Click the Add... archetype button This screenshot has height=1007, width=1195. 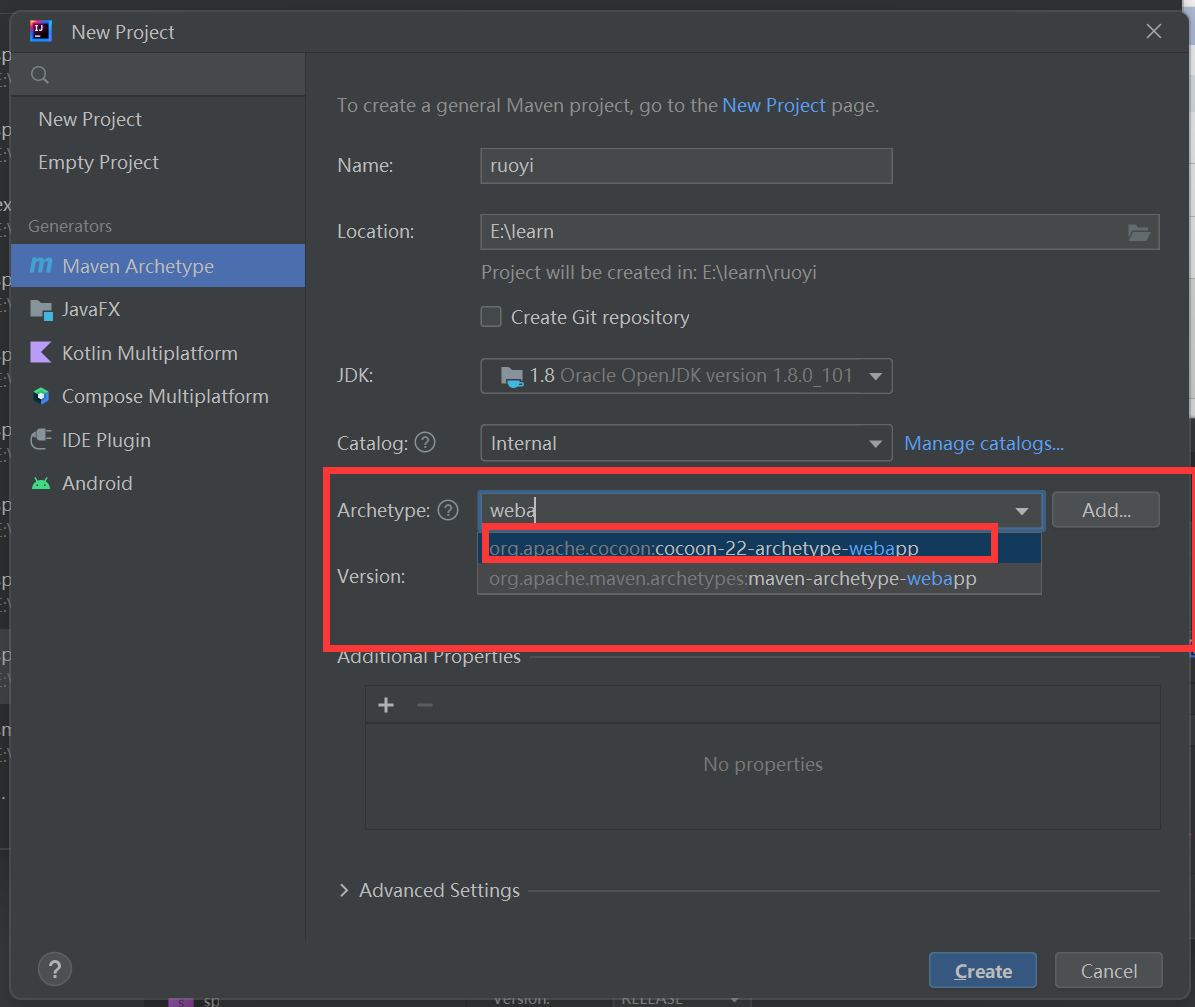pyautogui.click(x=1106, y=510)
